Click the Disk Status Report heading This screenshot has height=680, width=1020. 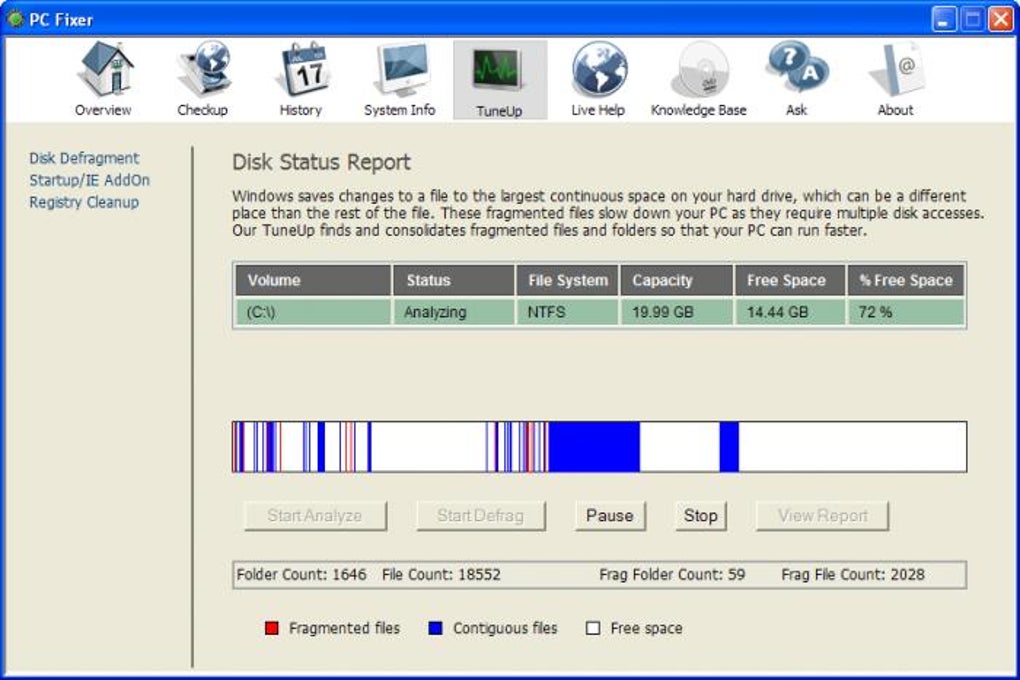tap(321, 162)
